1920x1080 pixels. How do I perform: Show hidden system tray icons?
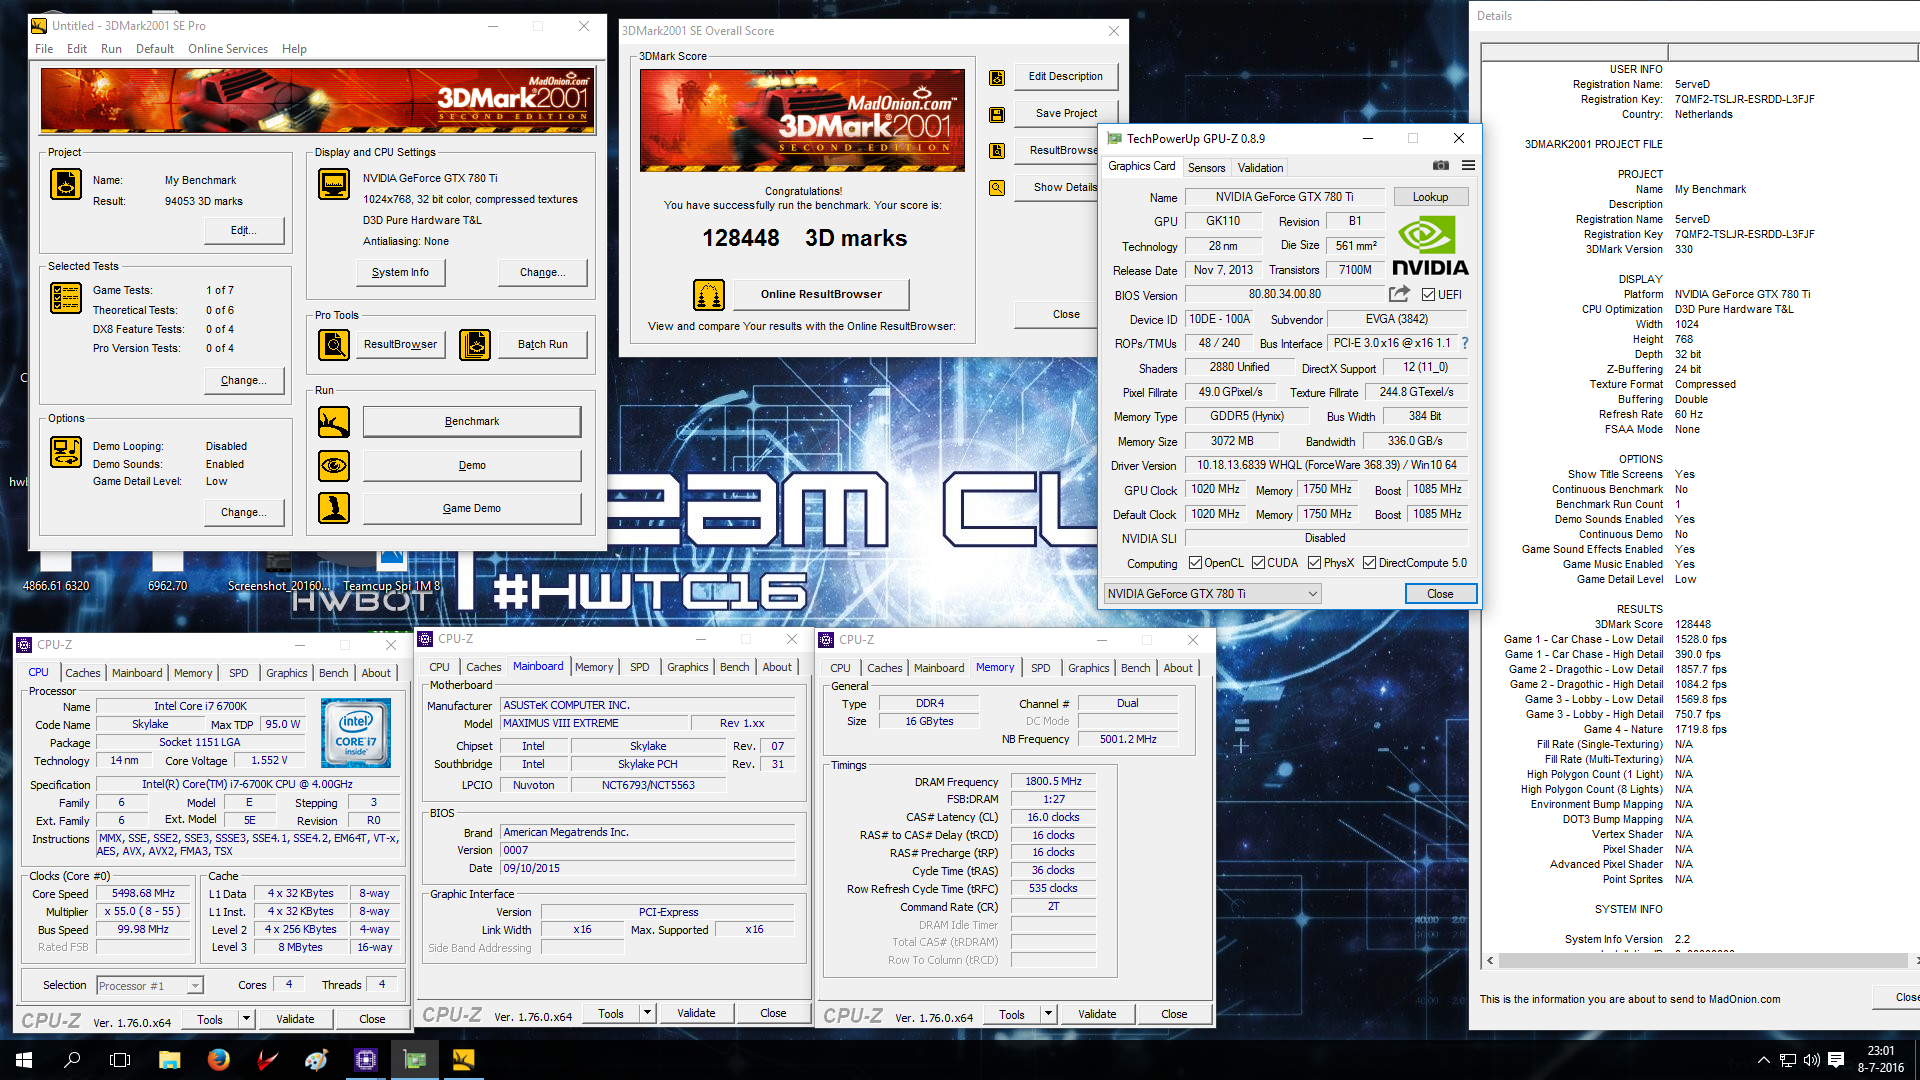(1763, 1059)
